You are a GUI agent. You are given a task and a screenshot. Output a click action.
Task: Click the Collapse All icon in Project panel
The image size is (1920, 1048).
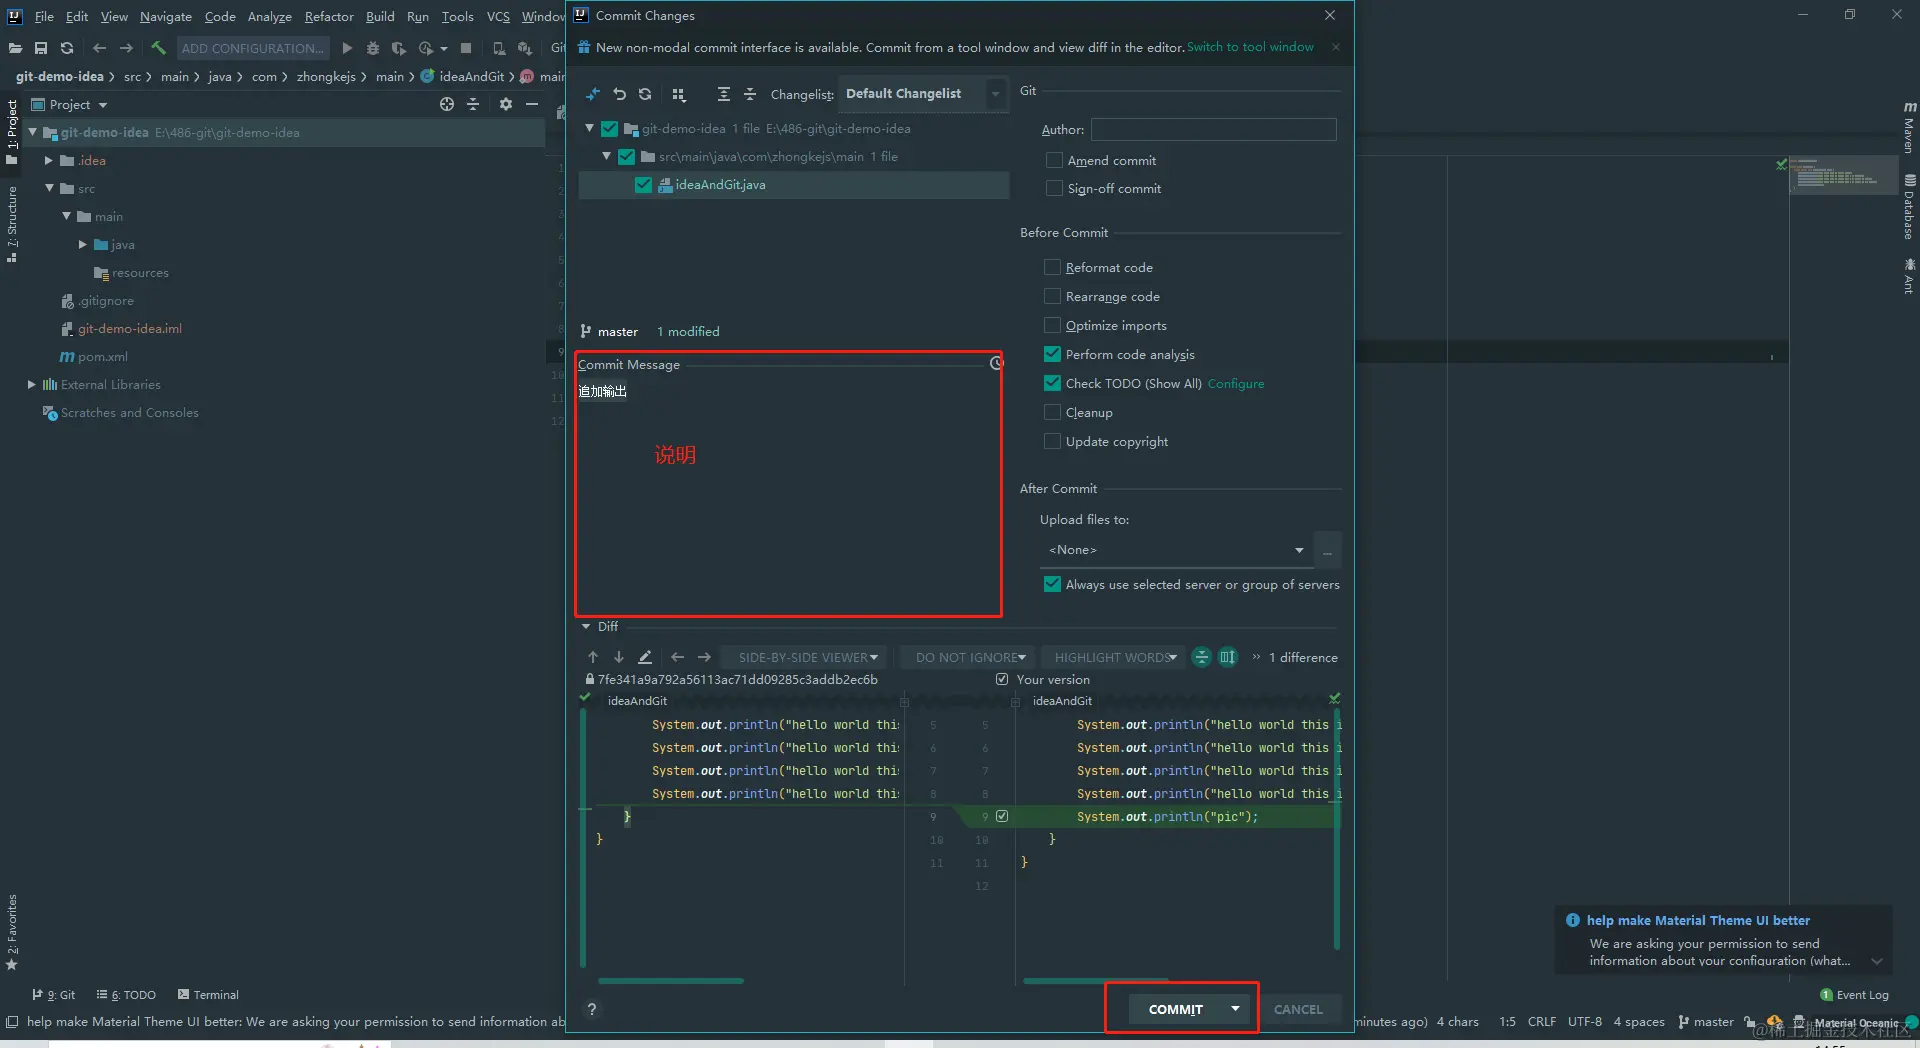[473, 104]
